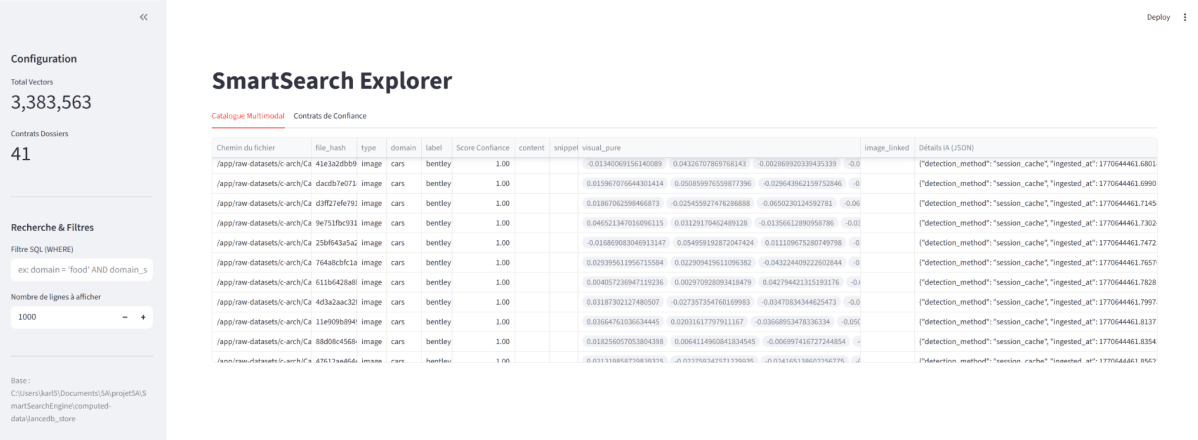Screen dimensions: 1198x440
Task: Open JSON details ending in 1770644461.8137
Action: point(1035,322)
